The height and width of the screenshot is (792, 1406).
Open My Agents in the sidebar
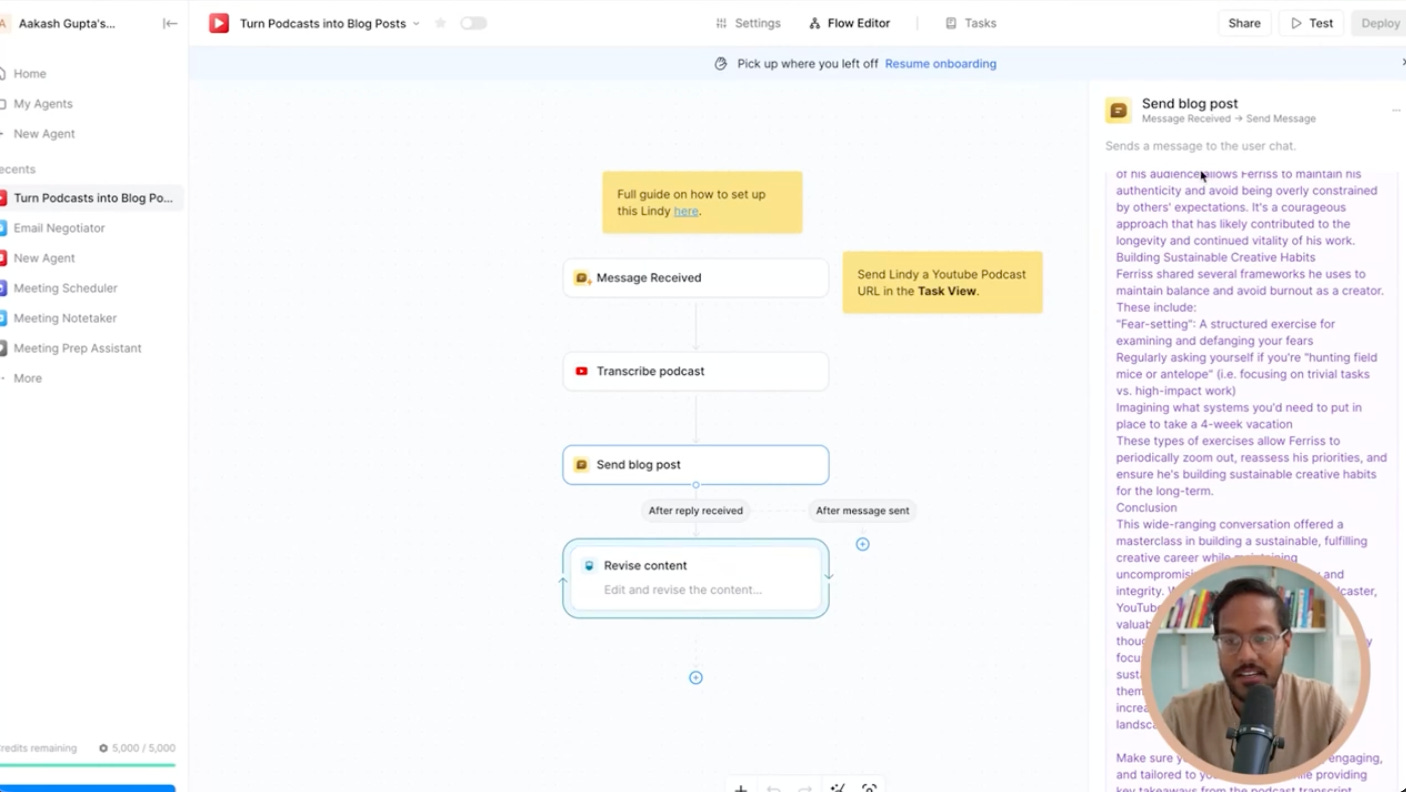43,103
